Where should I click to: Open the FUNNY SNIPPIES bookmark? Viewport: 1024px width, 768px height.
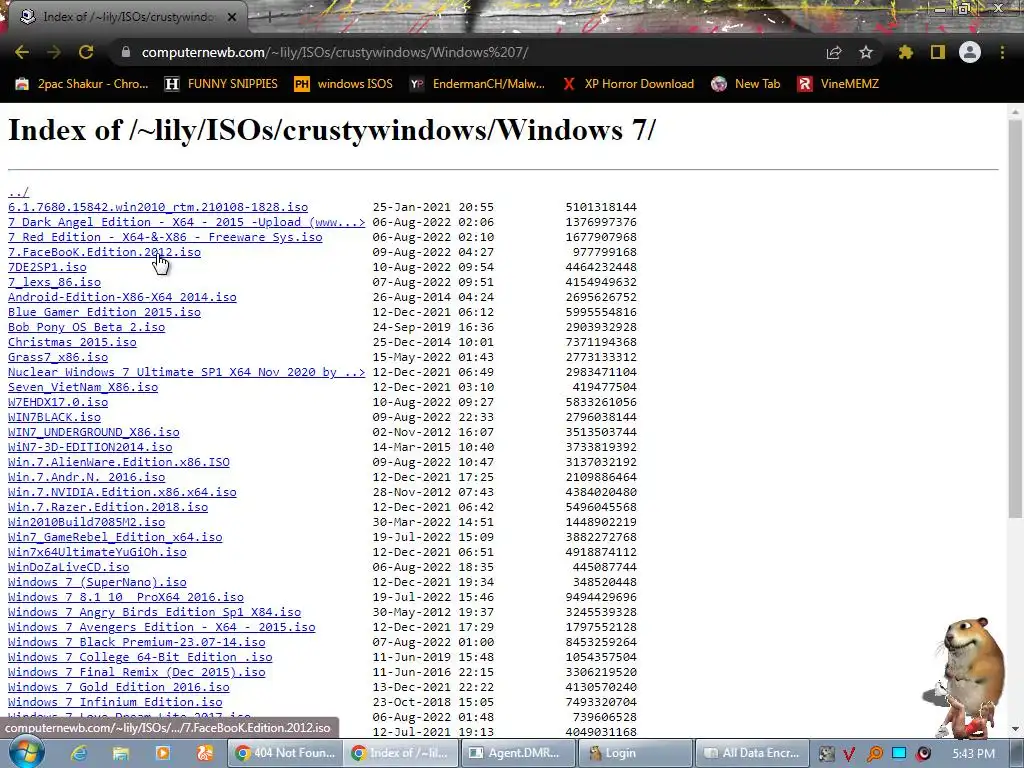tap(221, 84)
